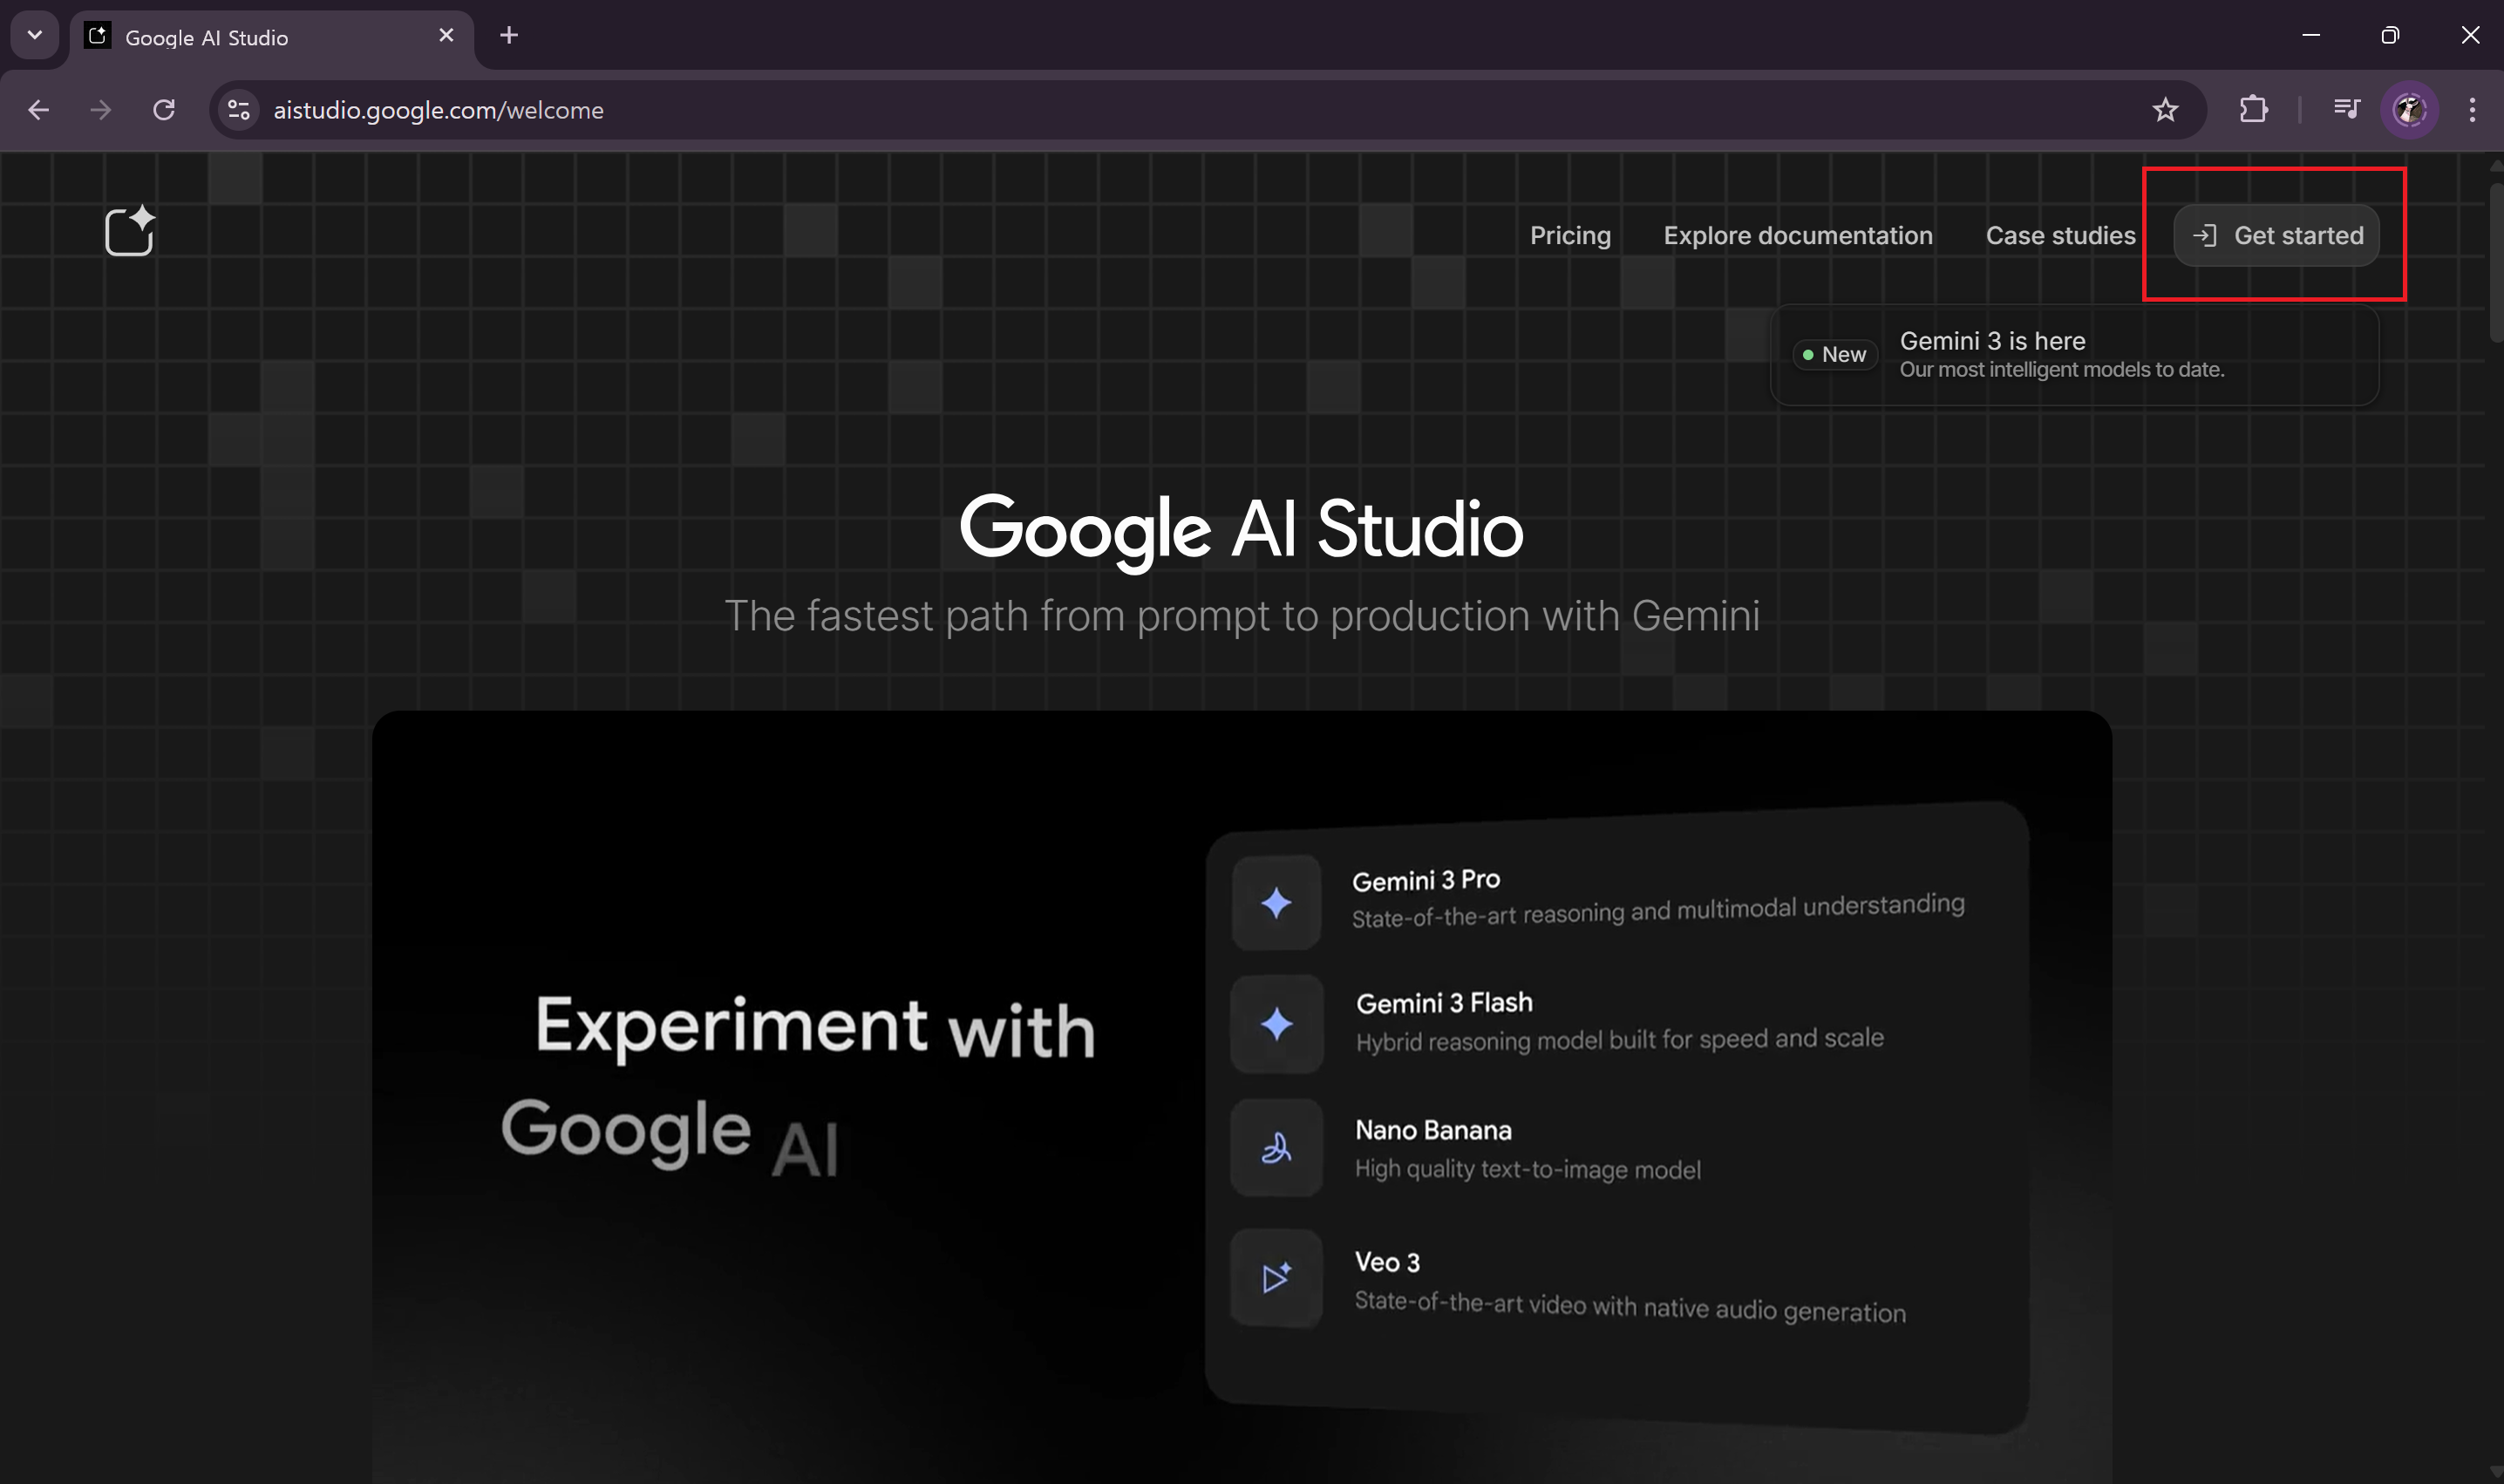Click the Gemini 3 Pro sparkle icon
Viewport: 2504px width, 1484px height.
click(1276, 903)
